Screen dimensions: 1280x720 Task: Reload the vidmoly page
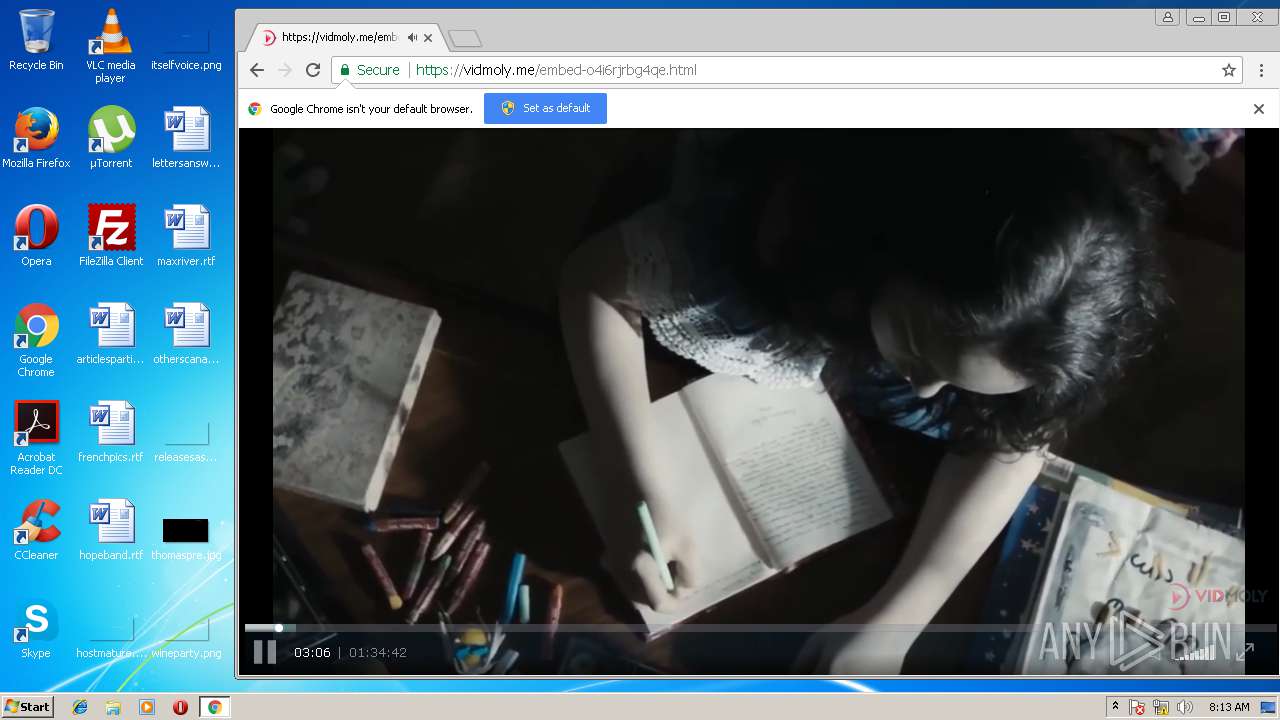[313, 70]
